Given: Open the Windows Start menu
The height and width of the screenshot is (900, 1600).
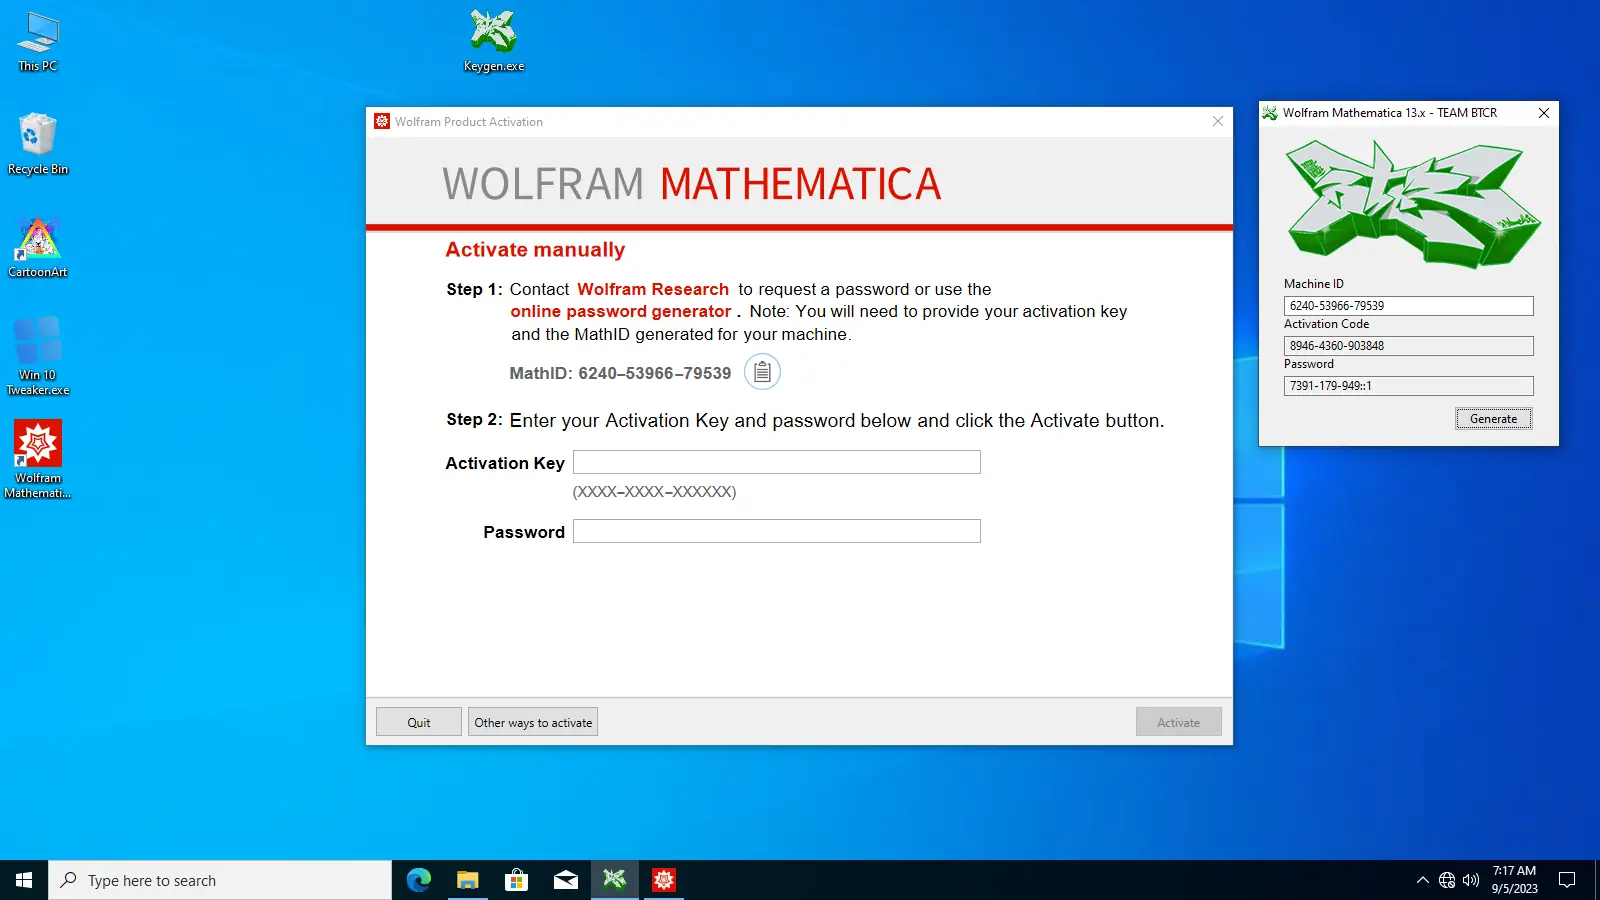Looking at the screenshot, I should 24,880.
